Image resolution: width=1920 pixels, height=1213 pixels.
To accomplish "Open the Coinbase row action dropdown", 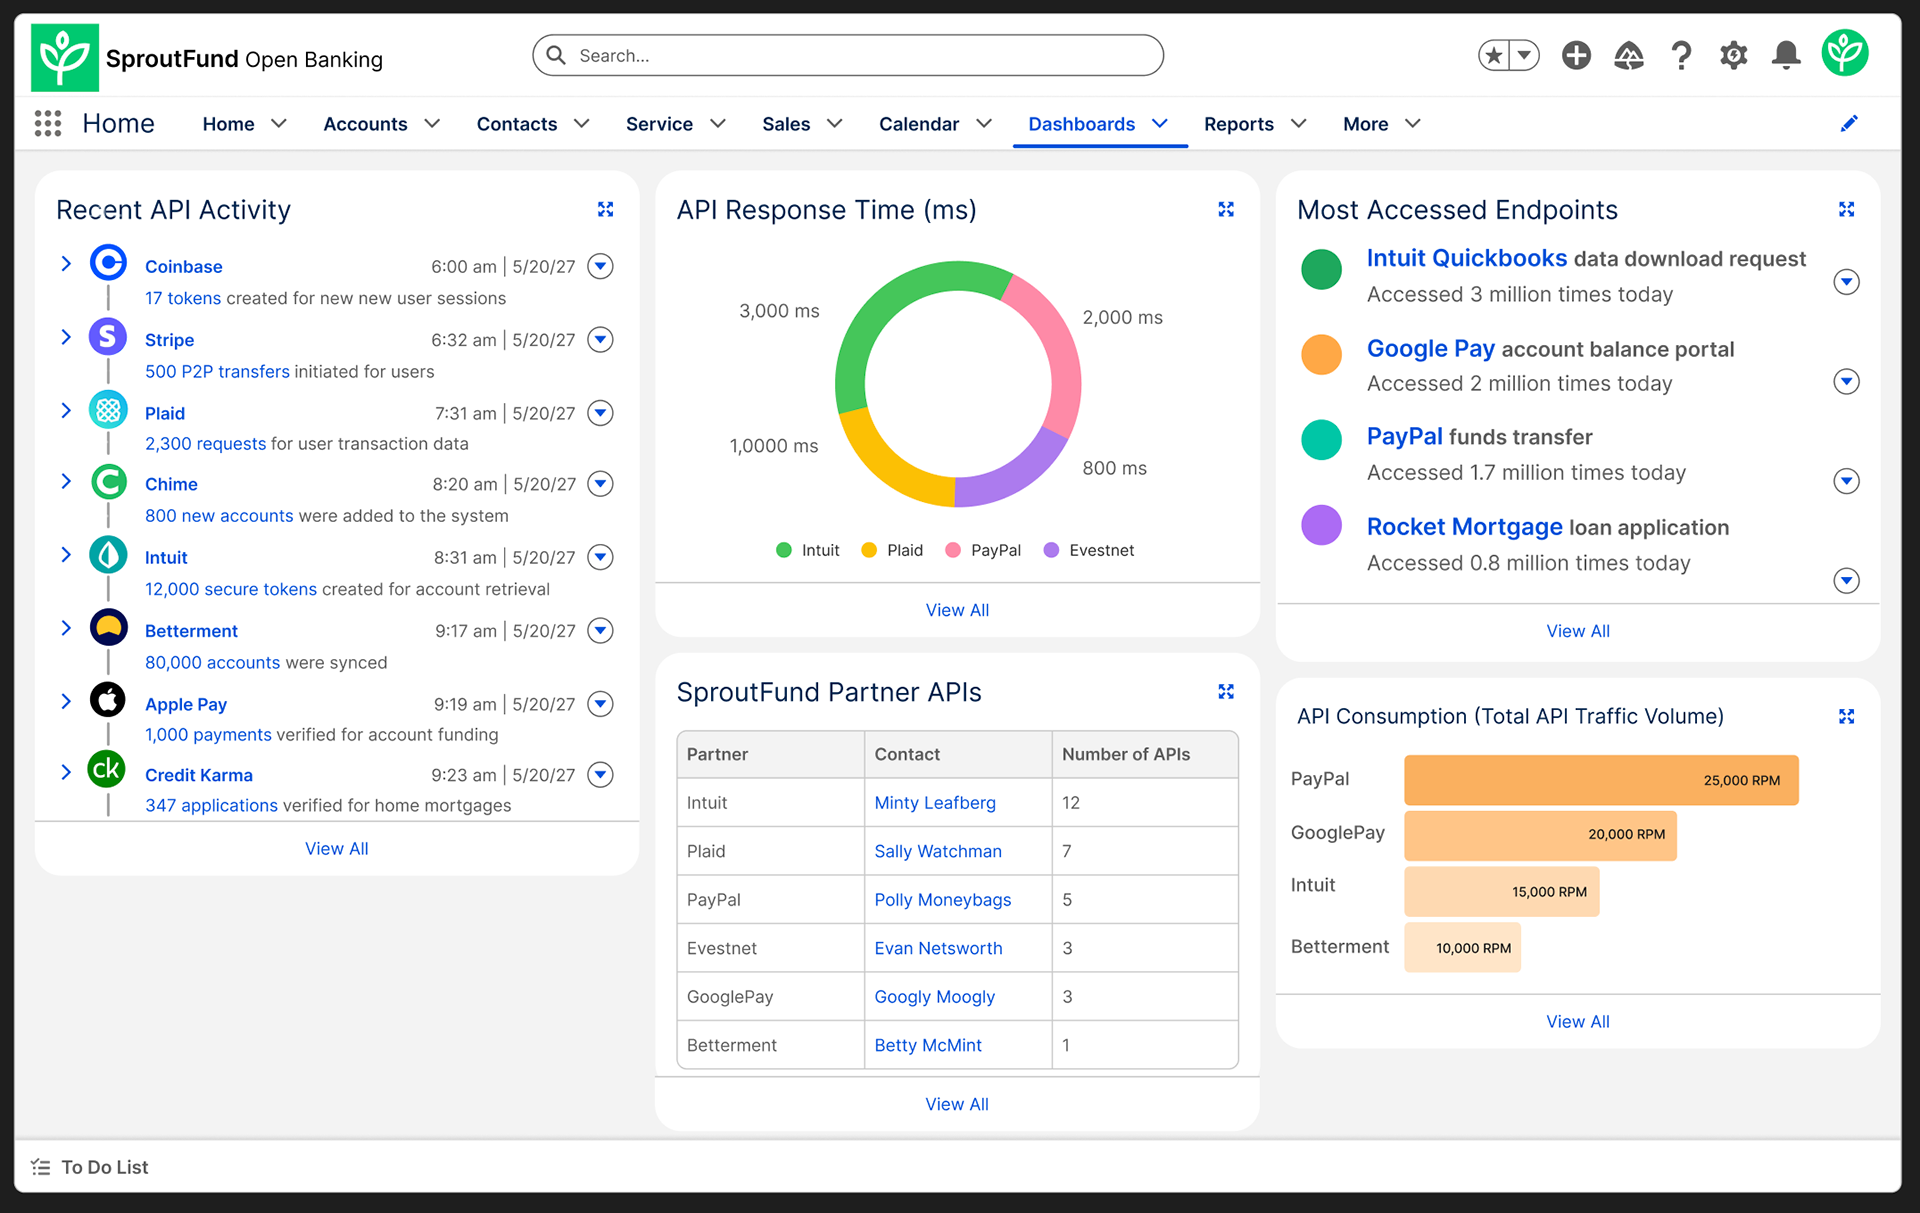I will point(600,266).
